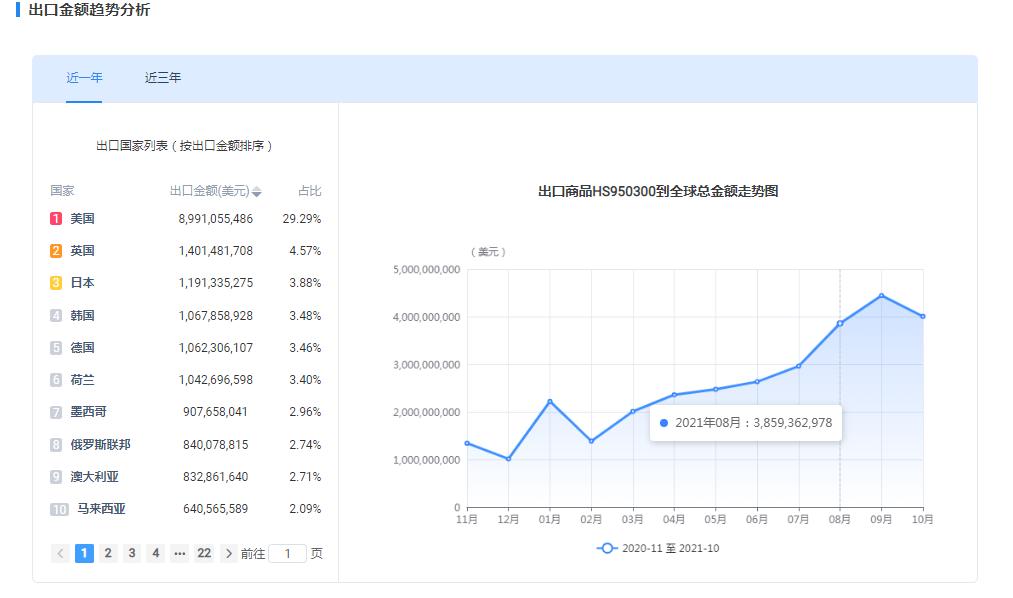Jump to page 22 of the country list
This screenshot has height=598, width=1013.
[x=203, y=553]
